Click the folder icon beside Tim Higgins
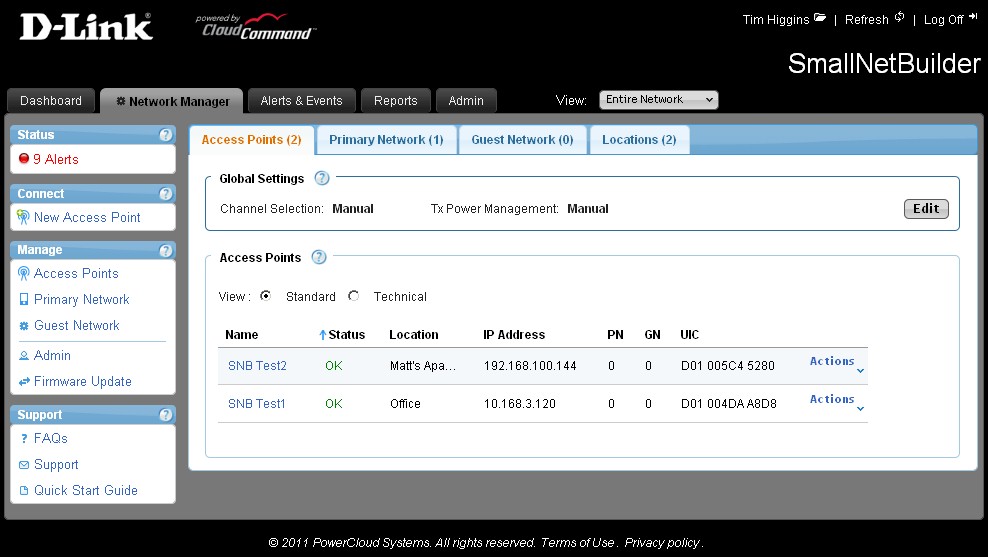988x557 pixels. 820,18
